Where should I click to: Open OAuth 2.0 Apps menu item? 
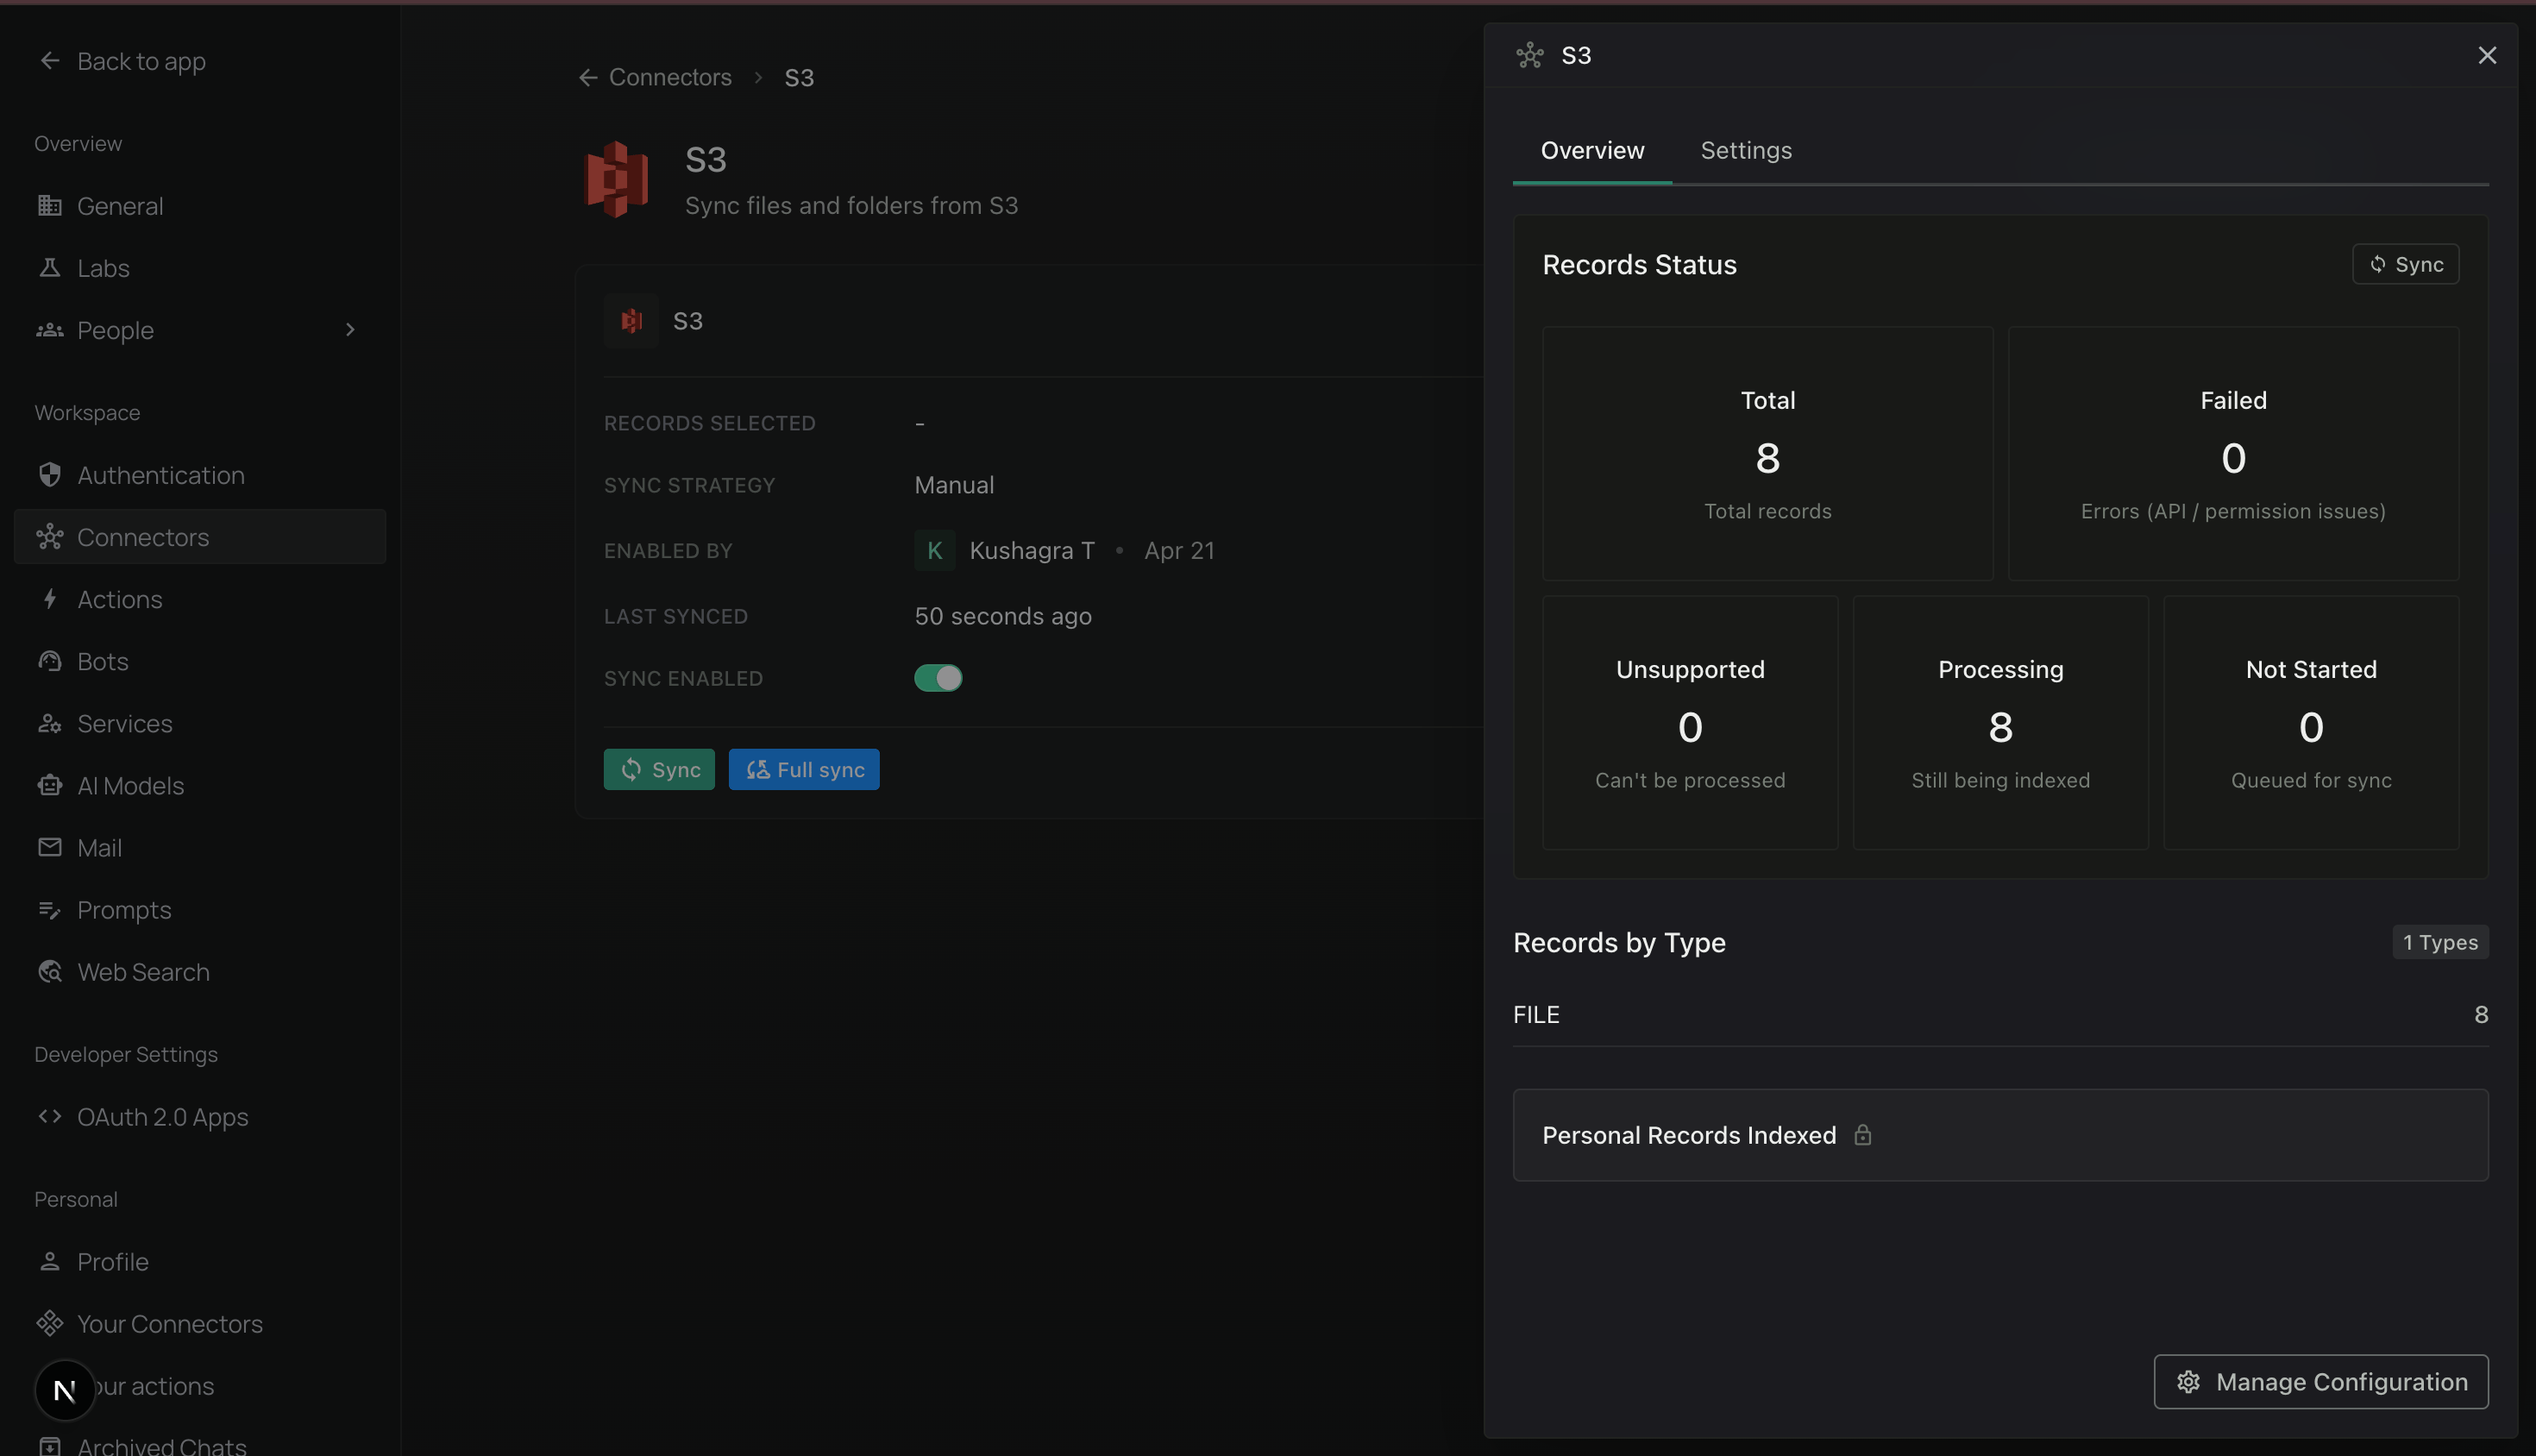(x=200, y=1116)
